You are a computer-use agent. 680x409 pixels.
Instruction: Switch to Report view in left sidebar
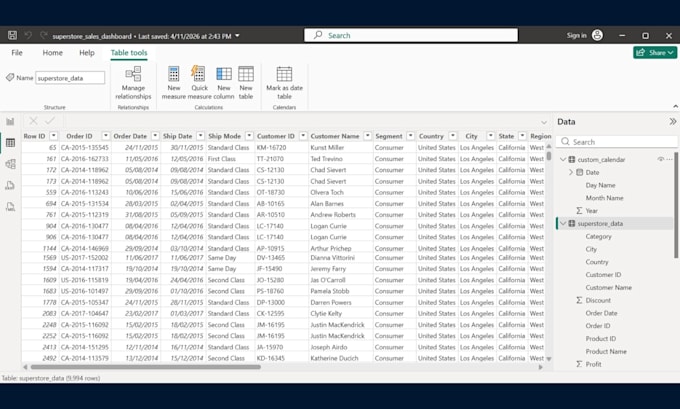point(10,121)
